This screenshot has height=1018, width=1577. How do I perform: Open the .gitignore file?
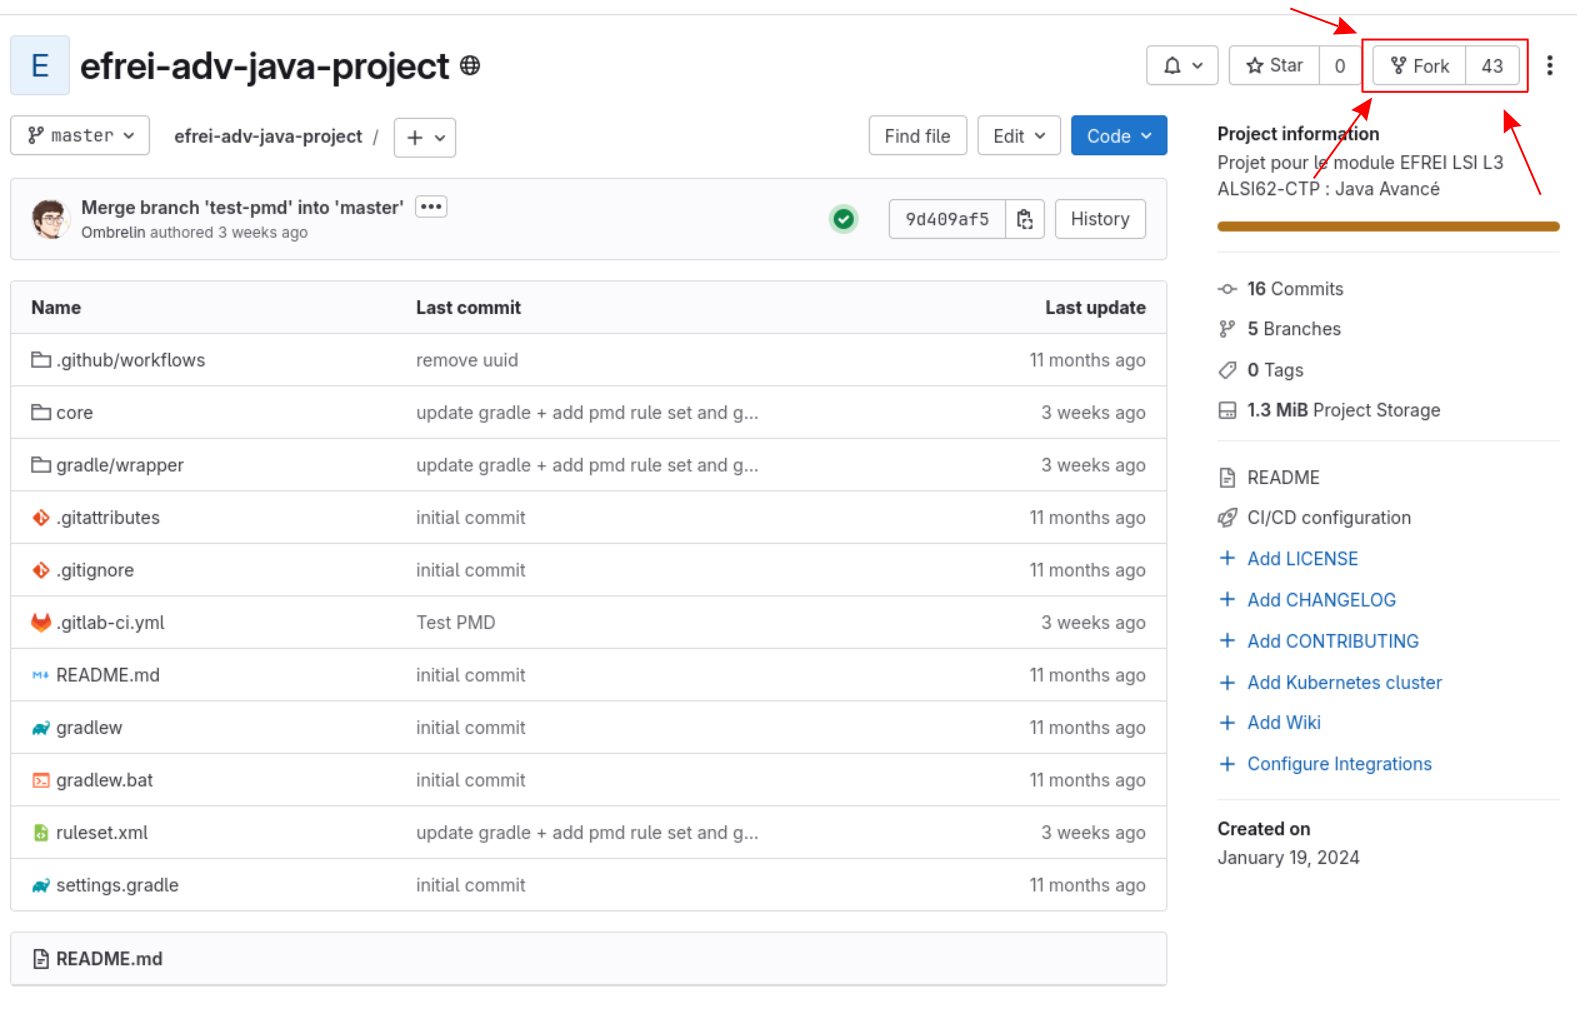pos(95,570)
